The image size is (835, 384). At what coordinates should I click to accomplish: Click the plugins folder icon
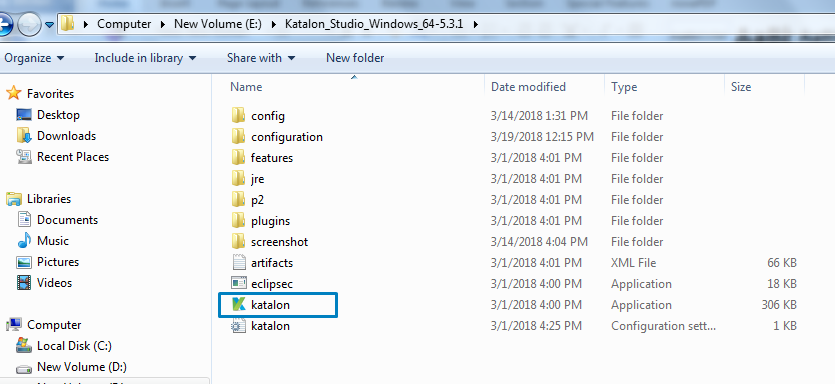click(x=238, y=220)
